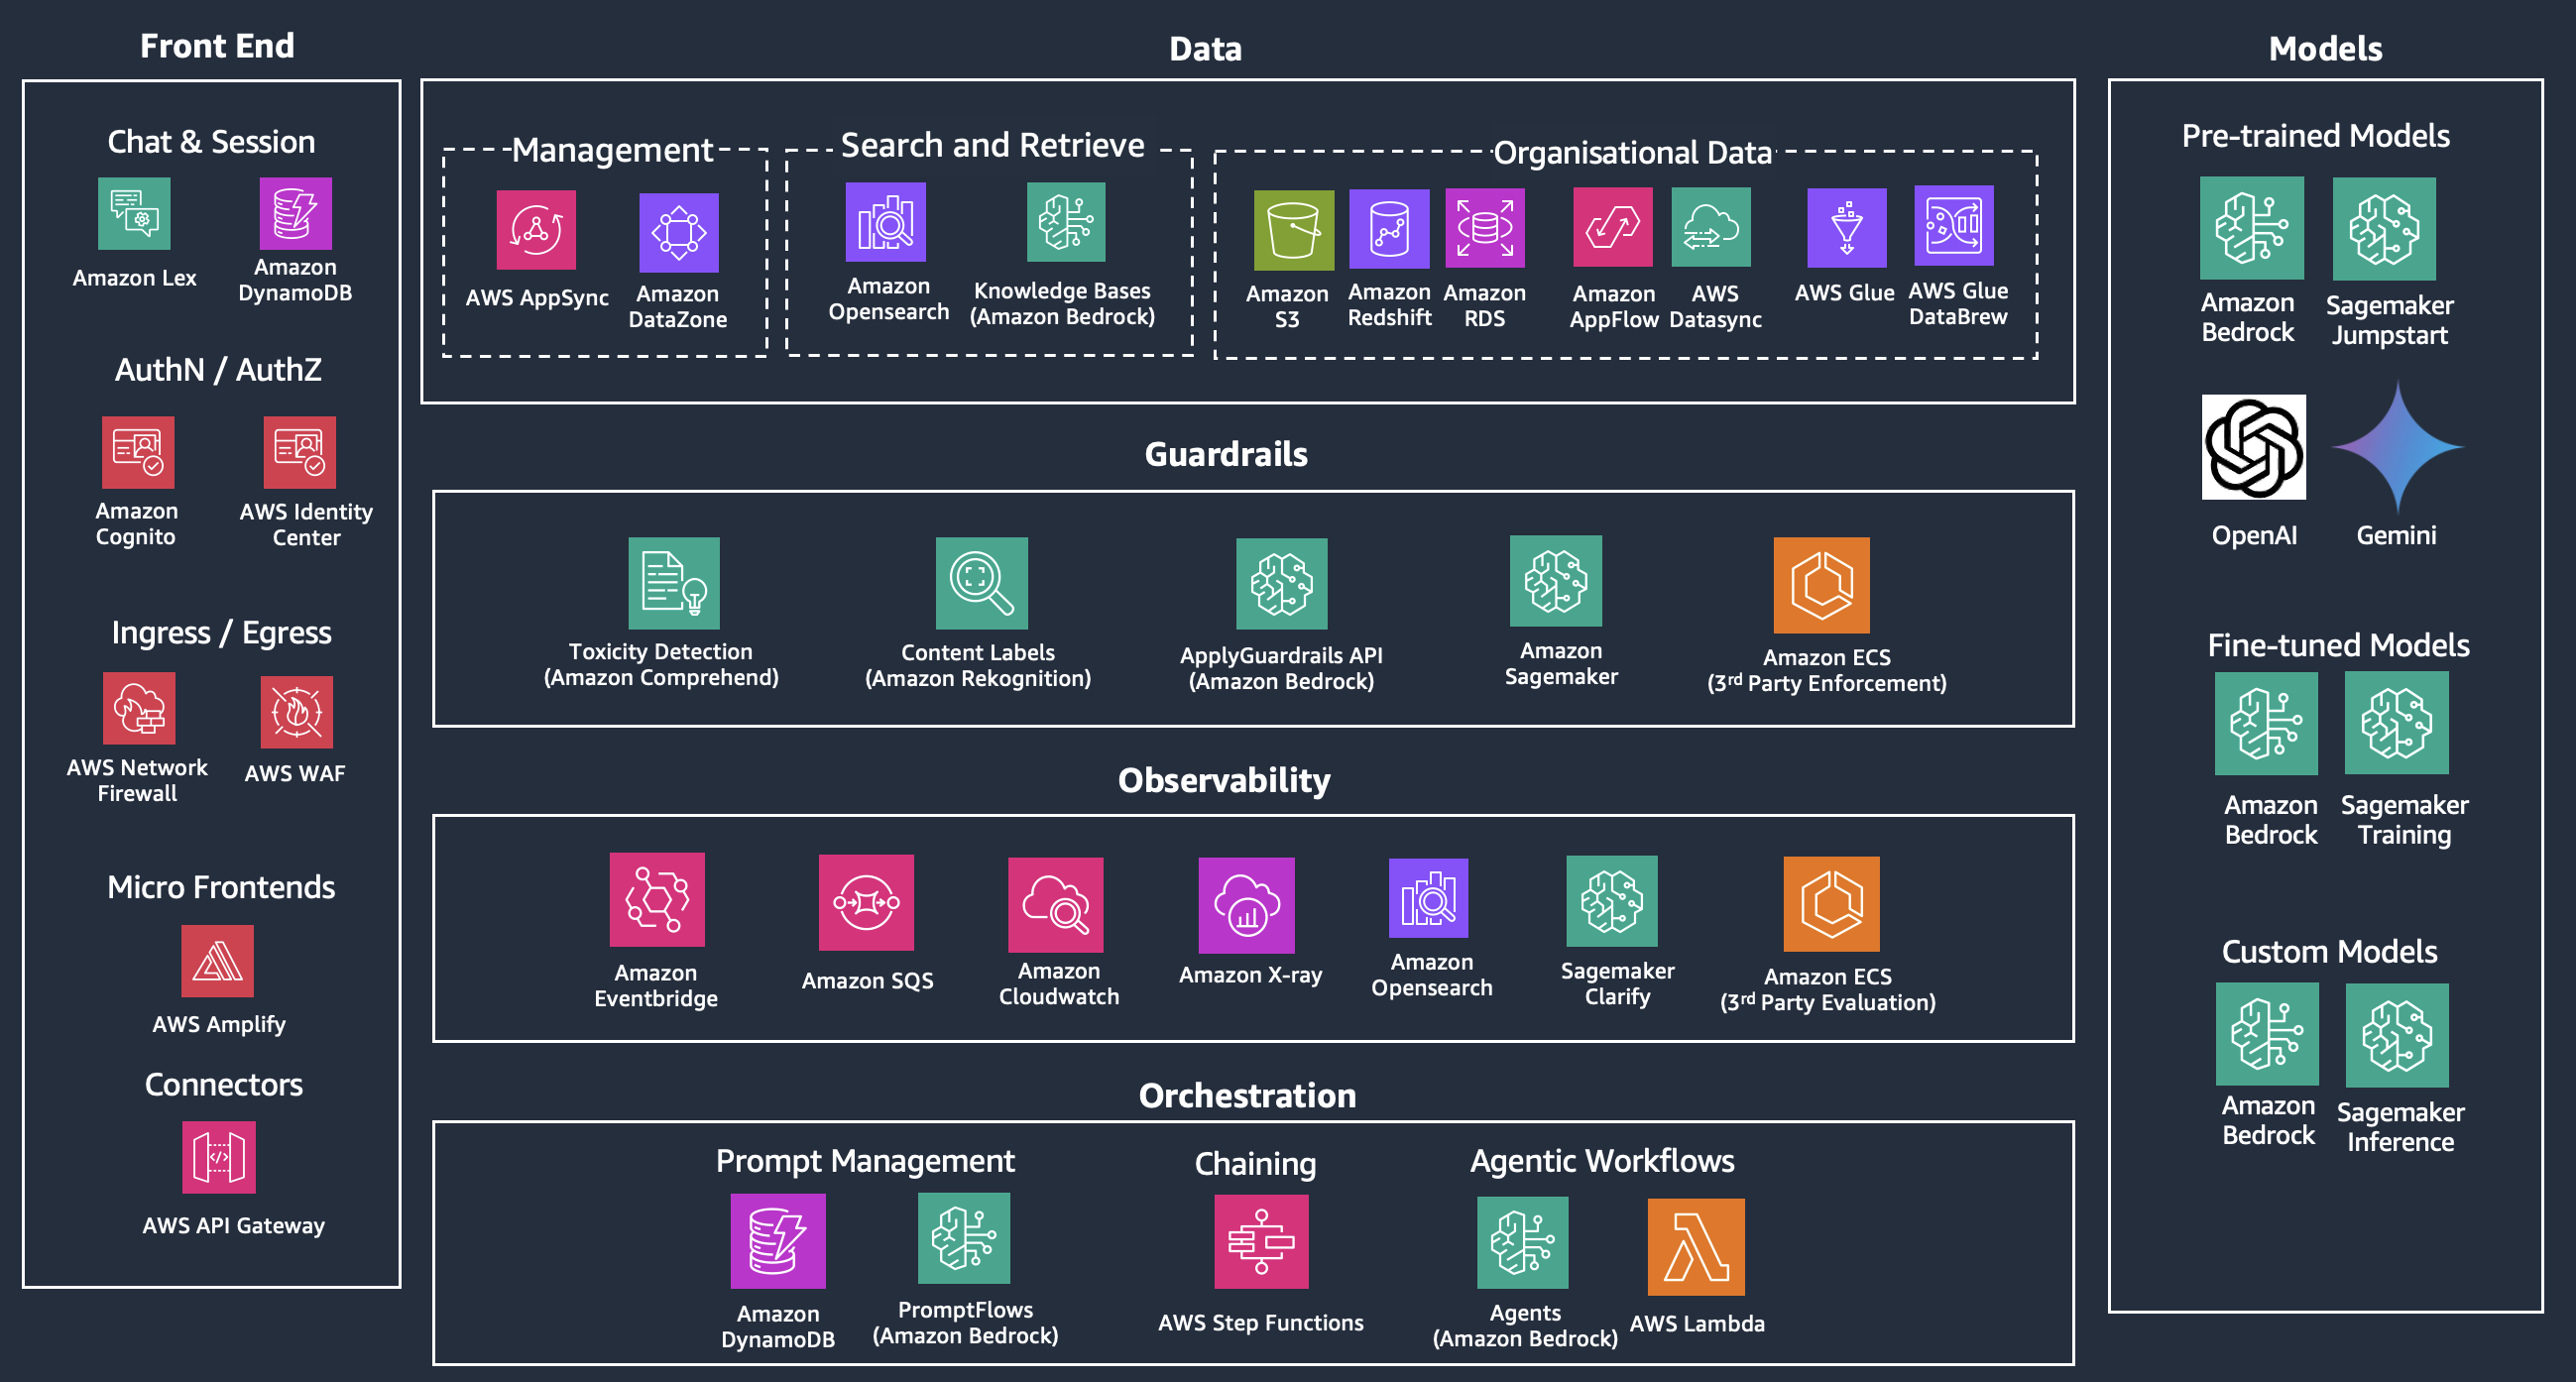Open the AWS Amplify icon
Viewport: 2576px width, 1382px height.
click(x=217, y=961)
